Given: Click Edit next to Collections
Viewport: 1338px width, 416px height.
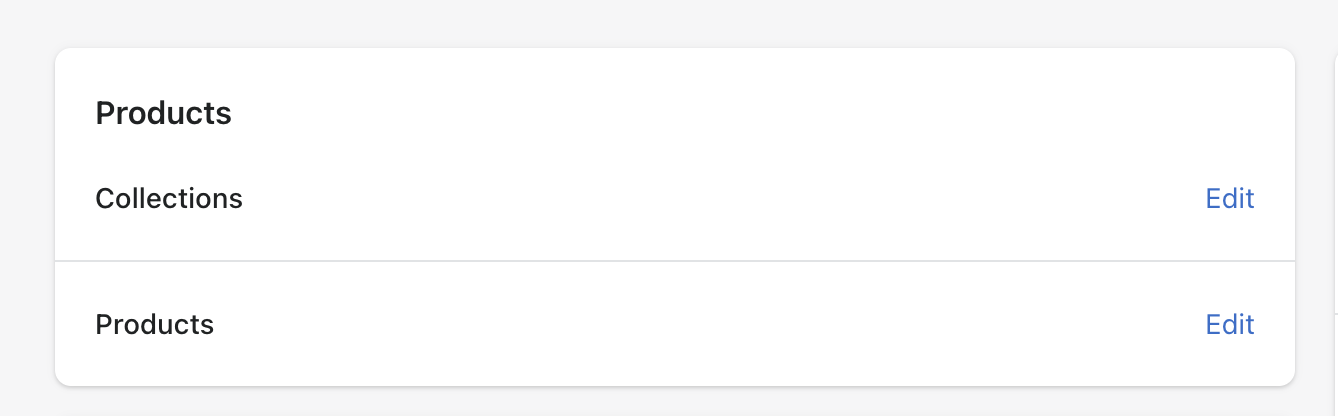Looking at the screenshot, I should tap(1230, 198).
